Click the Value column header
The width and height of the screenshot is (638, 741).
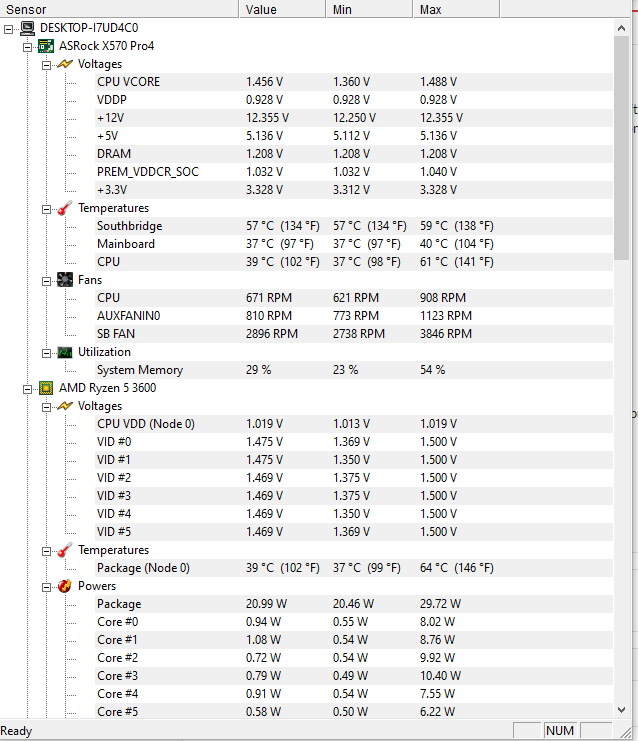283,9
